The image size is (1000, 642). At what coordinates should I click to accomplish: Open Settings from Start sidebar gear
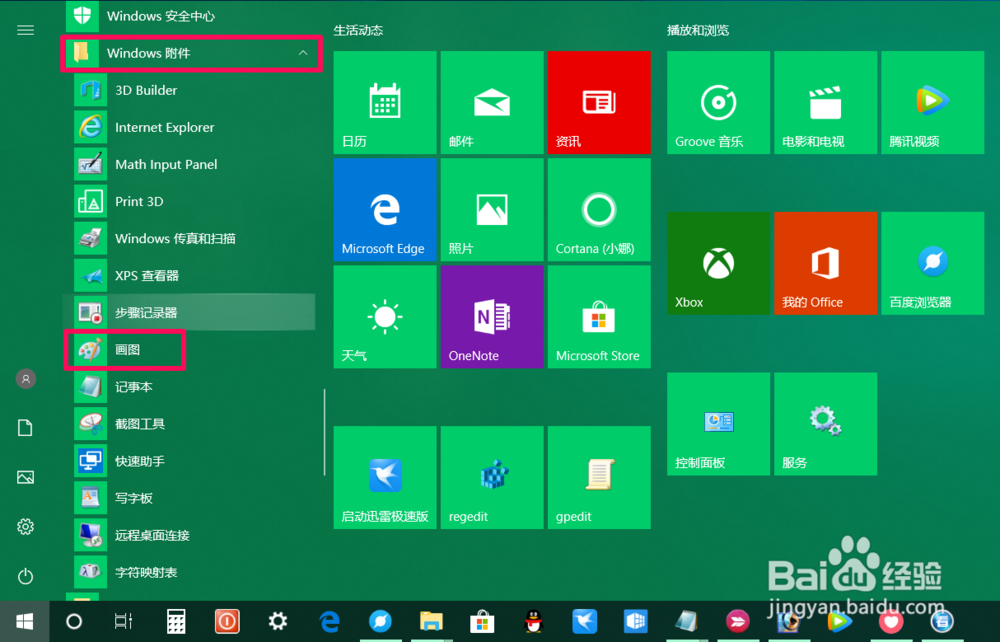tap(26, 527)
